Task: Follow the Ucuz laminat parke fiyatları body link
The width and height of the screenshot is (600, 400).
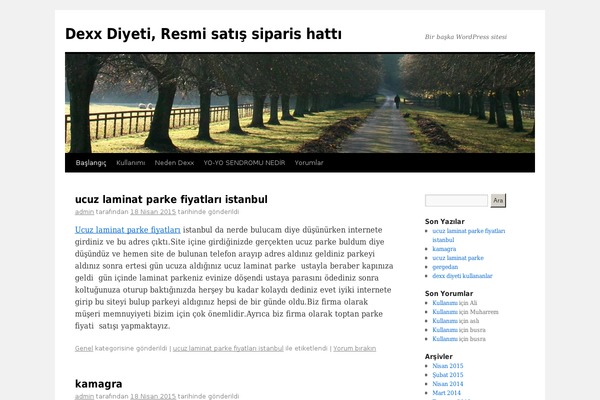Action: pos(127,230)
